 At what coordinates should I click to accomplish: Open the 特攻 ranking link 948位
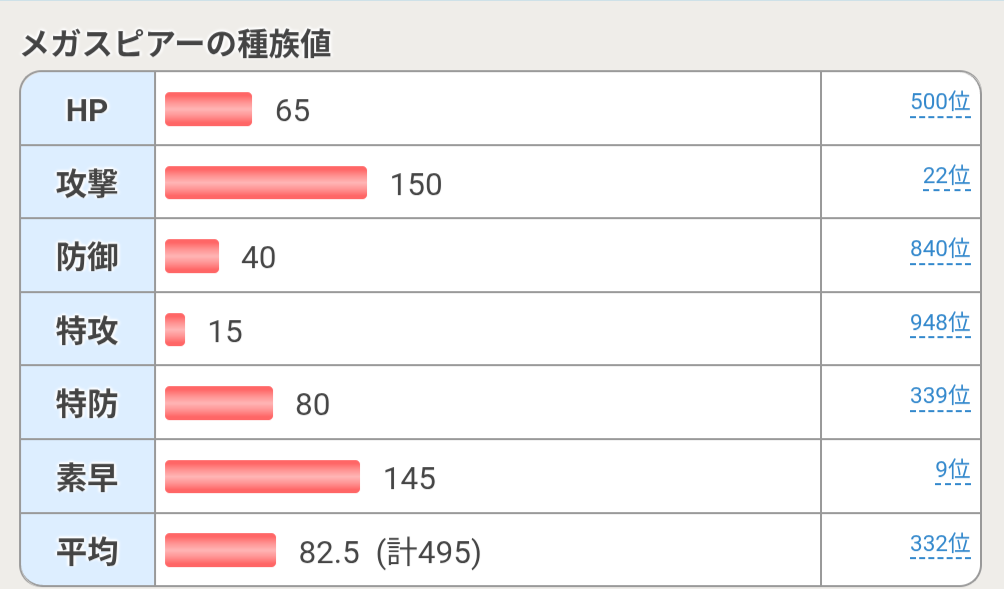click(x=940, y=323)
